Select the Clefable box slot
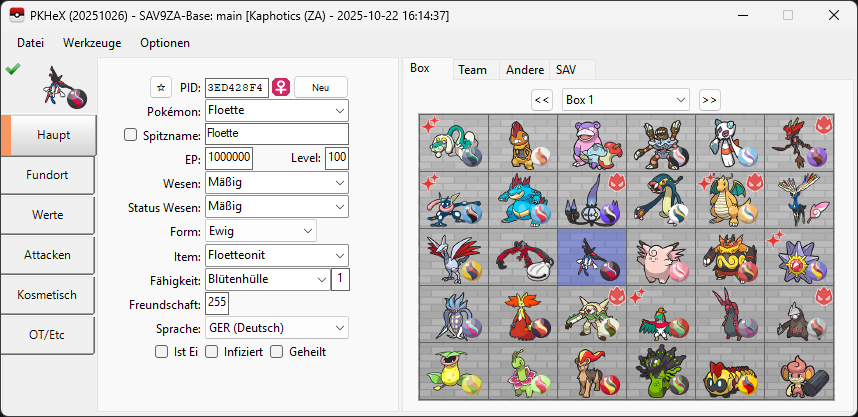 click(661, 257)
